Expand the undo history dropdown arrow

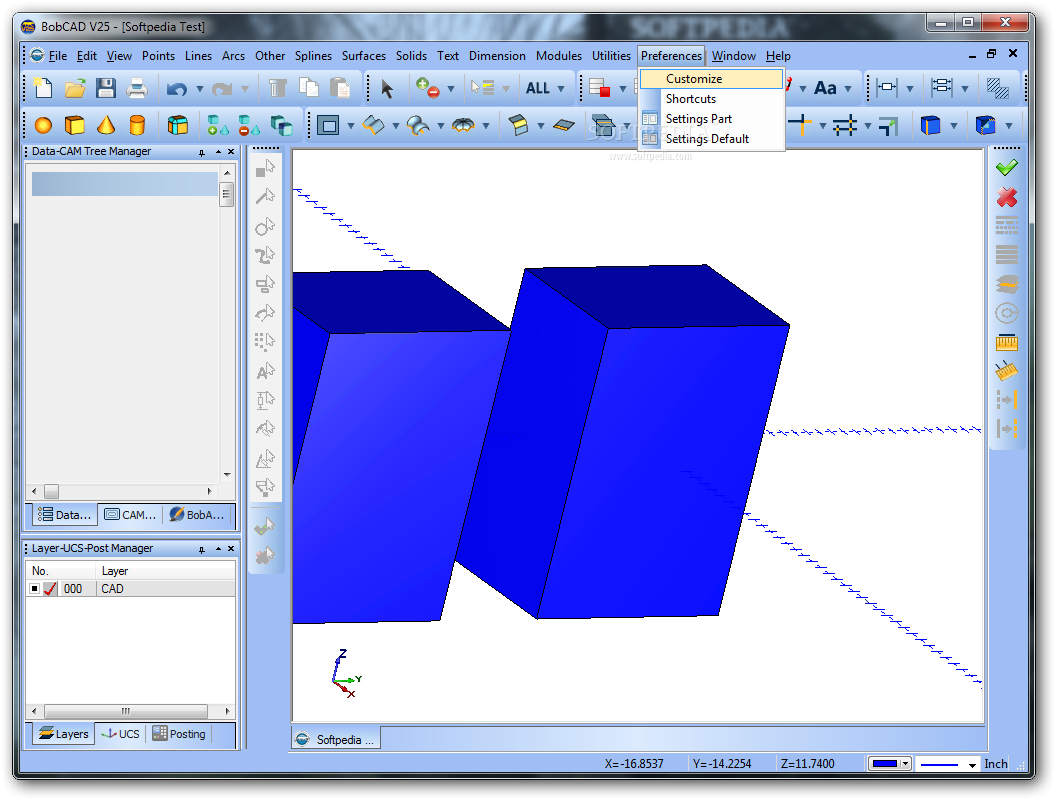pyautogui.click(x=199, y=89)
